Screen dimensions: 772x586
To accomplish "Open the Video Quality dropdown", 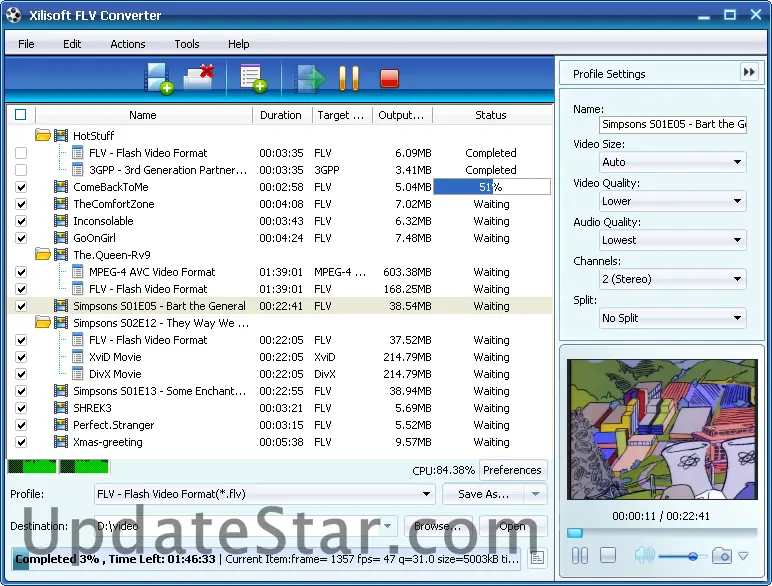I will pyautogui.click(x=673, y=201).
